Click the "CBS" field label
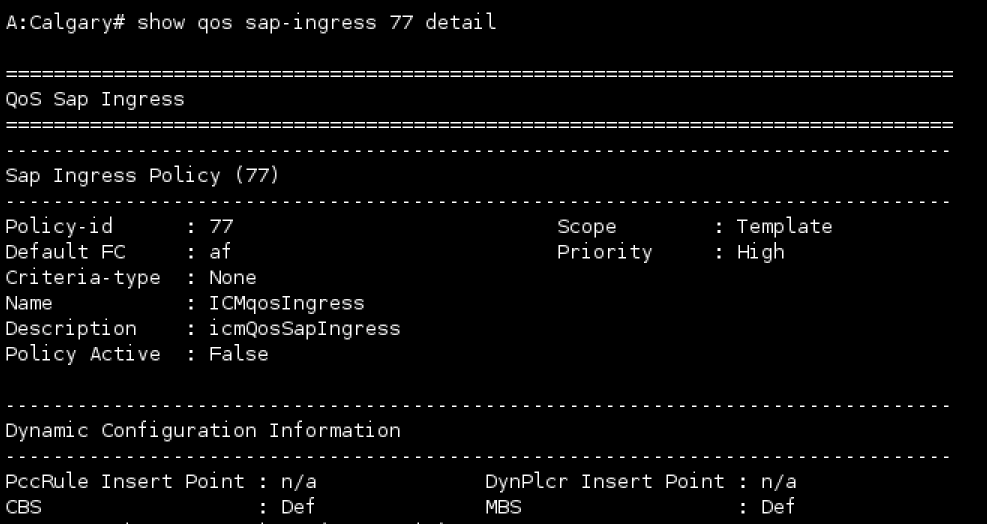Viewport: 987px width, 524px height. click(x=23, y=507)
